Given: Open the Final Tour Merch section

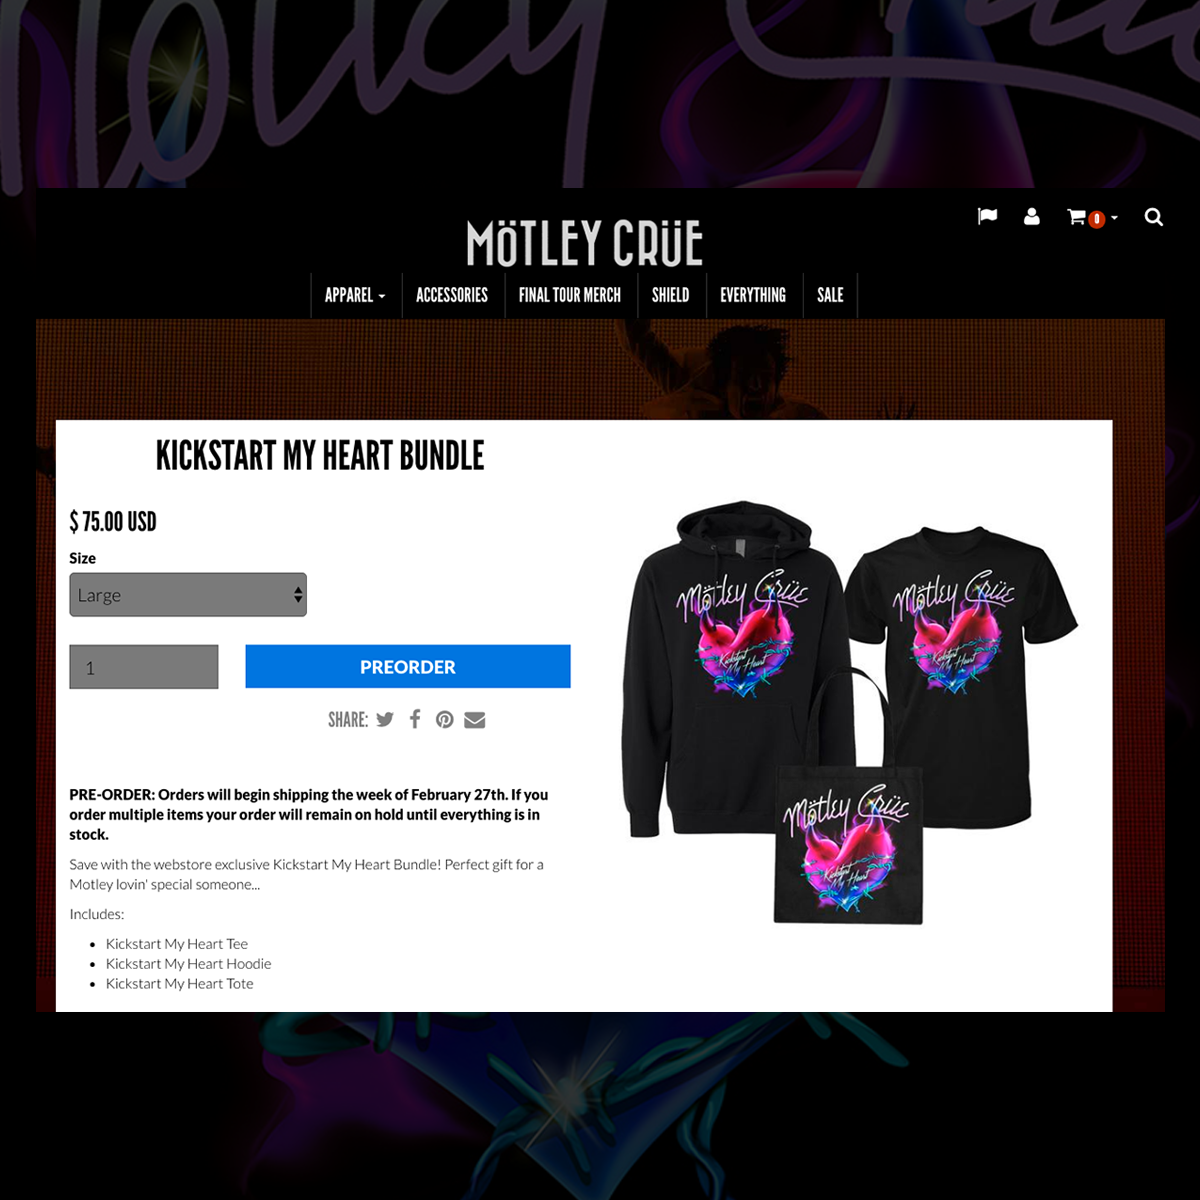Looking at the screenshot, I should 570,295.
